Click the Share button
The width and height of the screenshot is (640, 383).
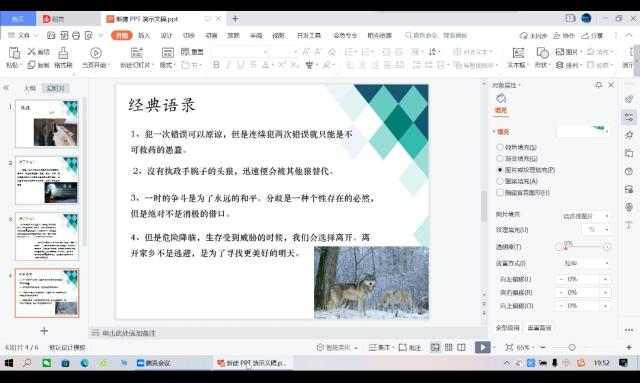click(x=592, y=36)
